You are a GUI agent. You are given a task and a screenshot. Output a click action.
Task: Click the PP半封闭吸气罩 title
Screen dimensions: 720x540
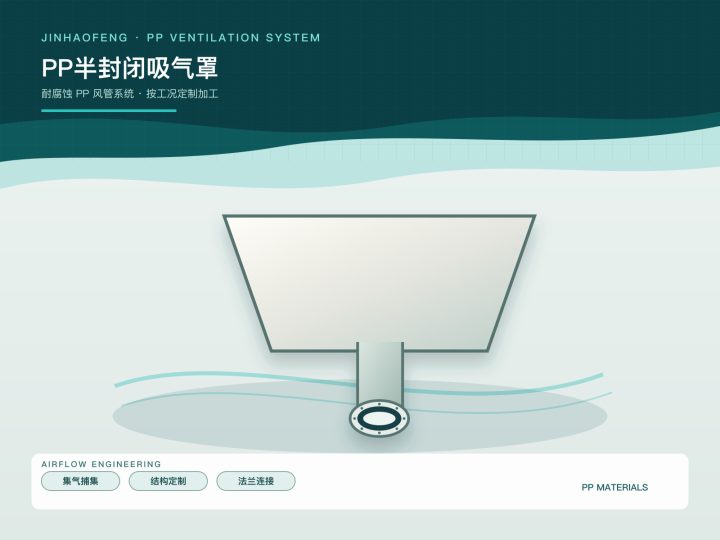(129, 68)
